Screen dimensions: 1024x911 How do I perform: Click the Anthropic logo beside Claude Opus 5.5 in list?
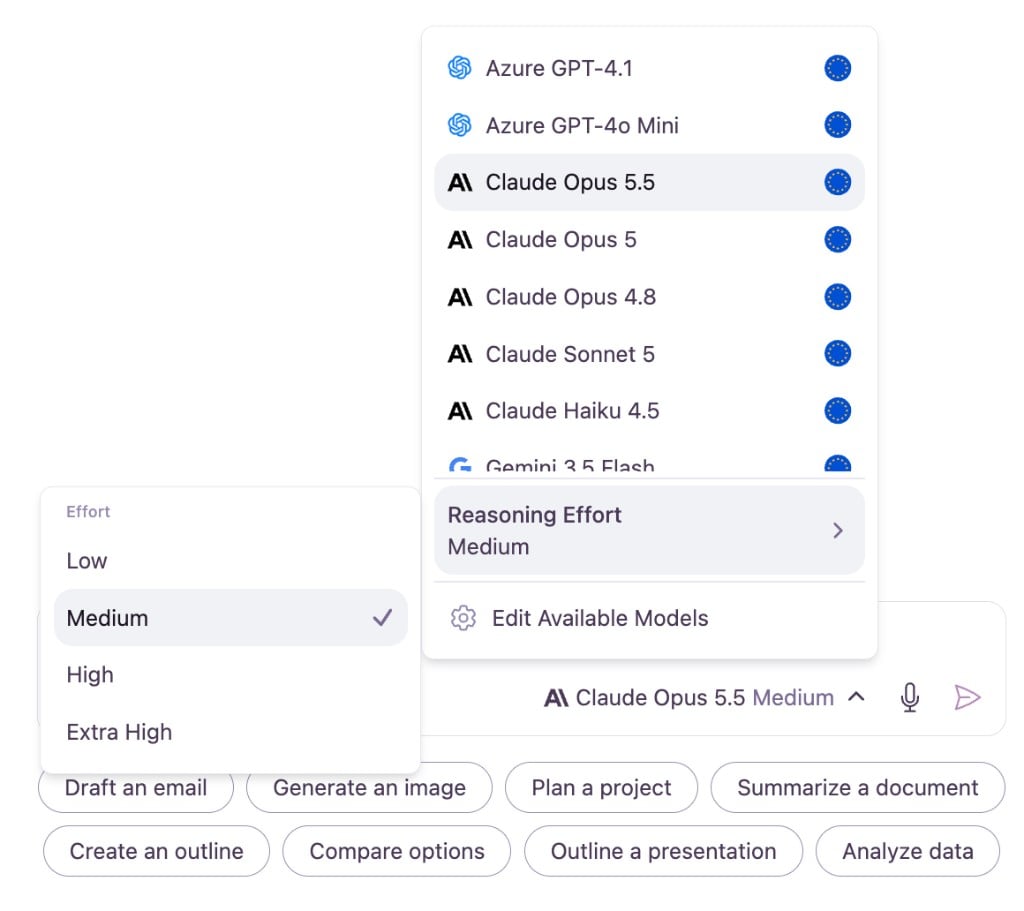(460, 182)
